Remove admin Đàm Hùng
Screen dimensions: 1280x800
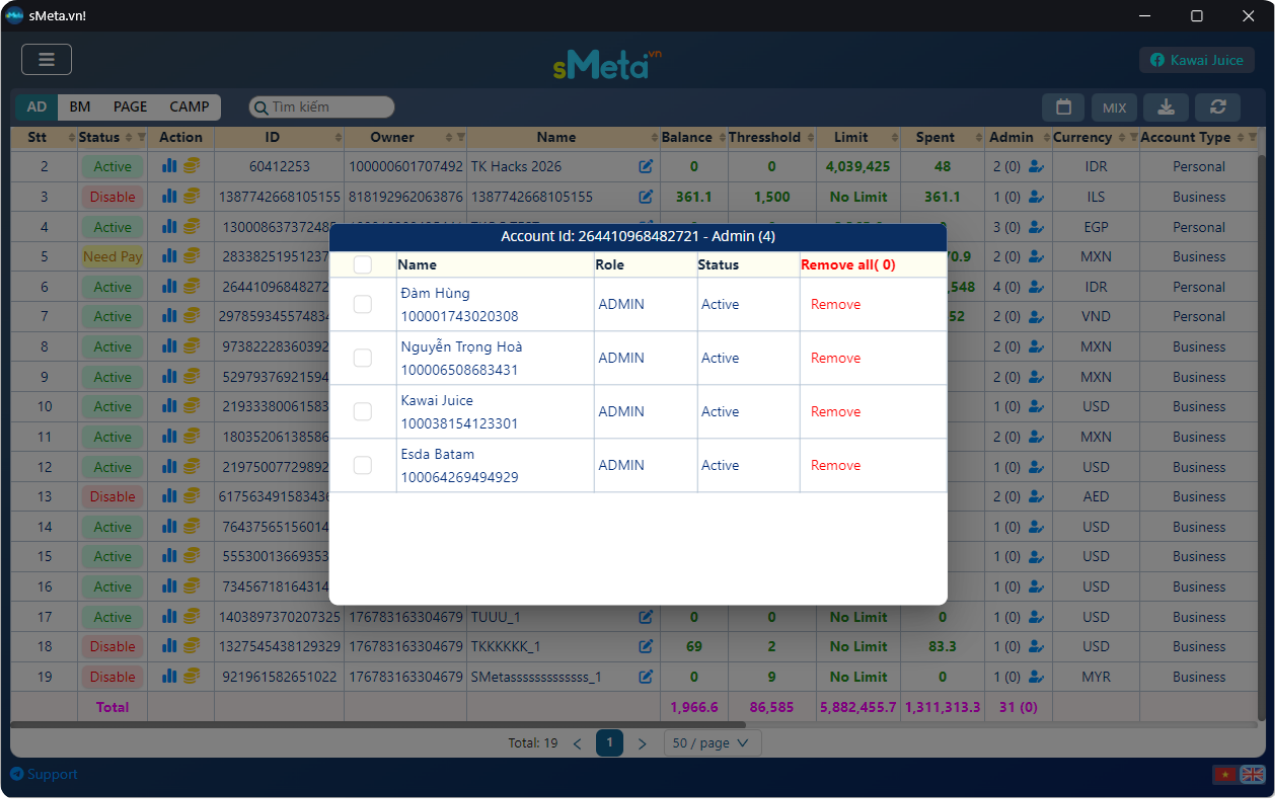click(836, 304)
